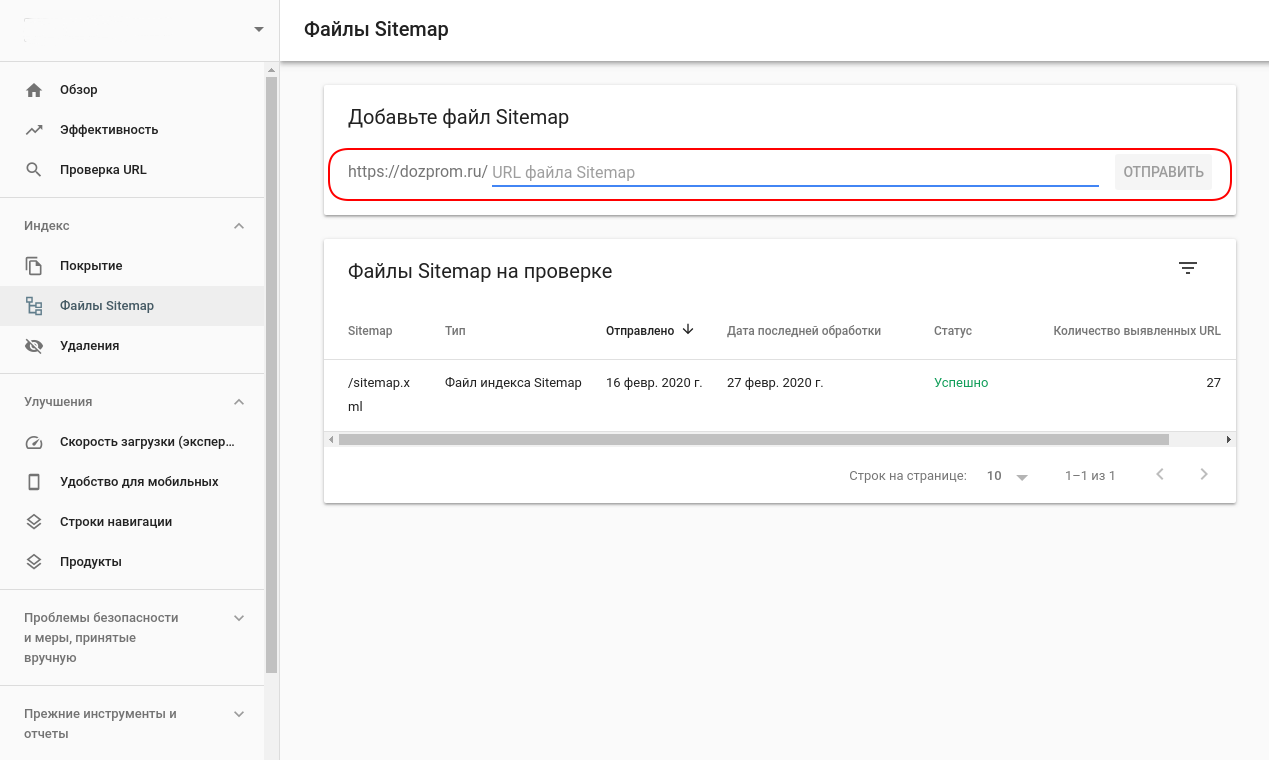Click the Удобство для мобильных phone icon
1269x760 pixels.
(x=34, y=482)
